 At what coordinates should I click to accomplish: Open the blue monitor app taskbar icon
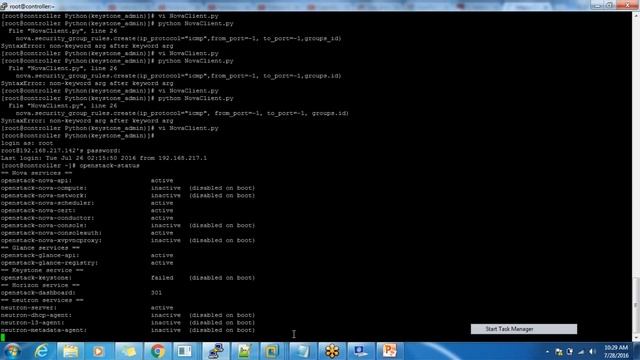360,351
